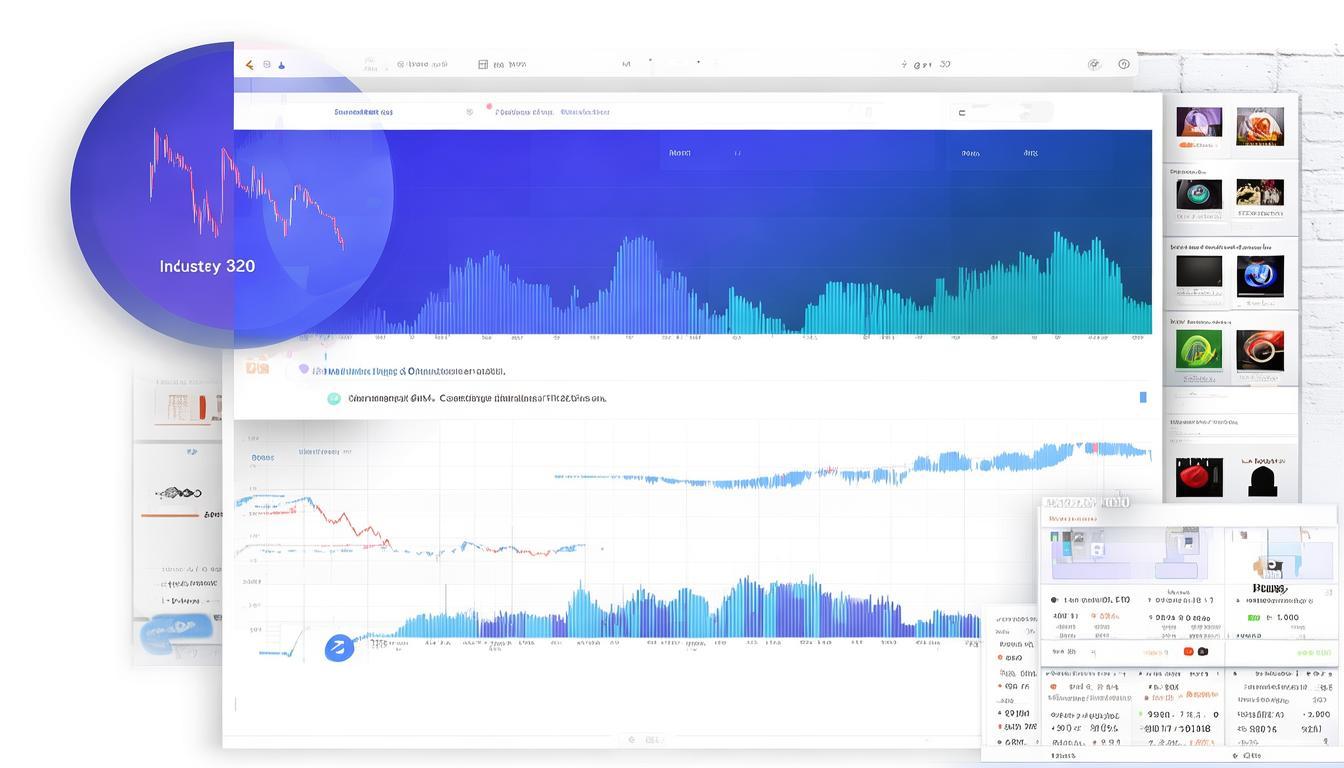
Task: Click the circular badge icon left of the info icon
Action: click(x=1094, y=64)
